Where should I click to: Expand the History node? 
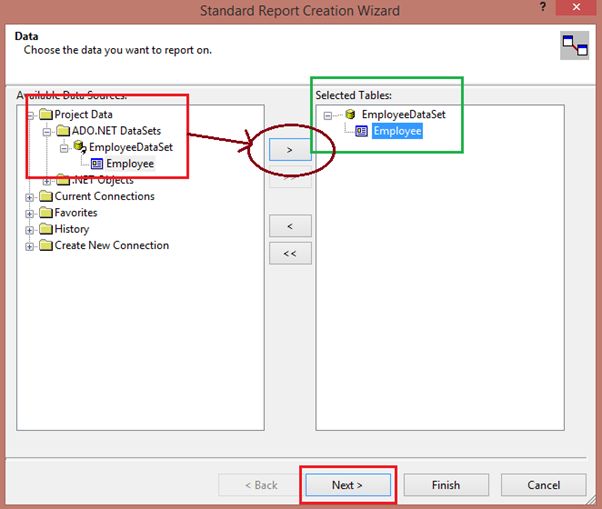[30, 230]
